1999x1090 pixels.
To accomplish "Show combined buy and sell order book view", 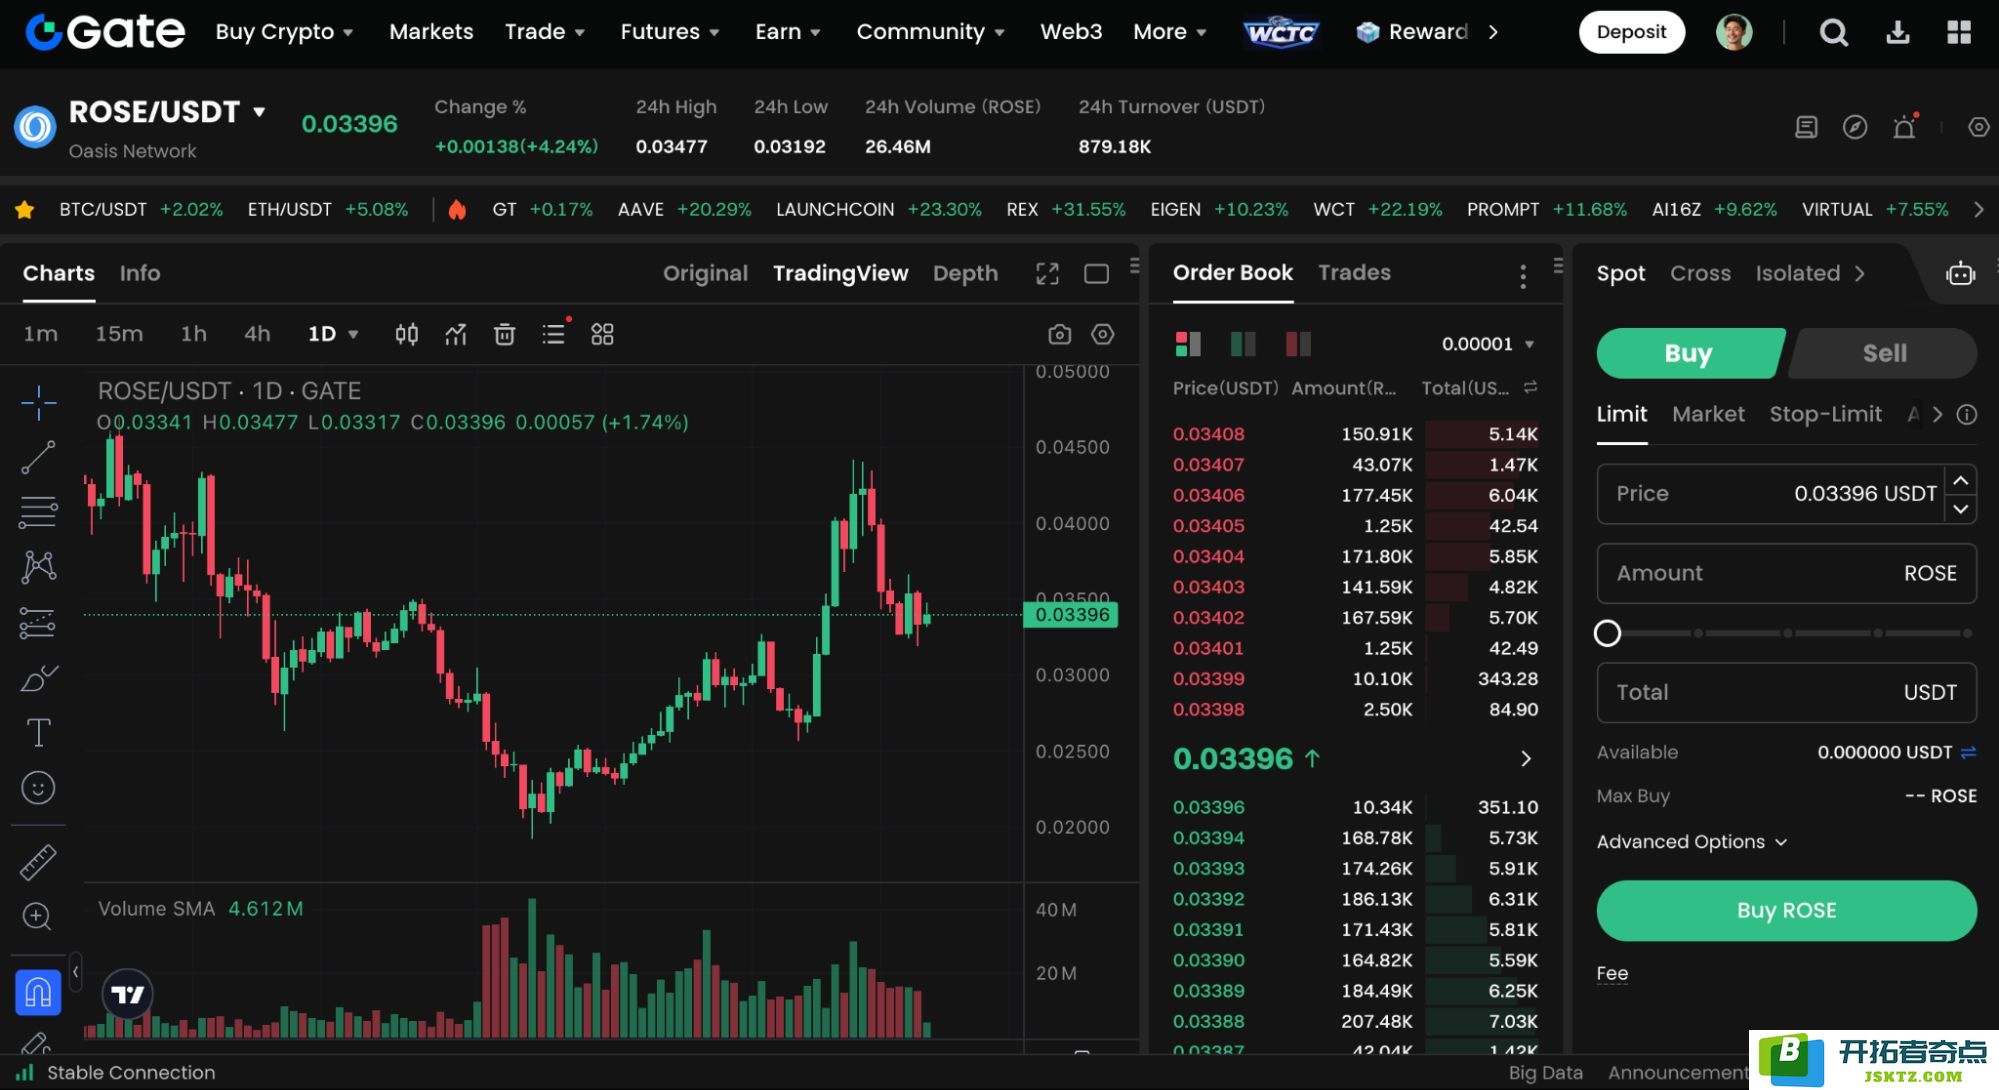I will 1188,344.
